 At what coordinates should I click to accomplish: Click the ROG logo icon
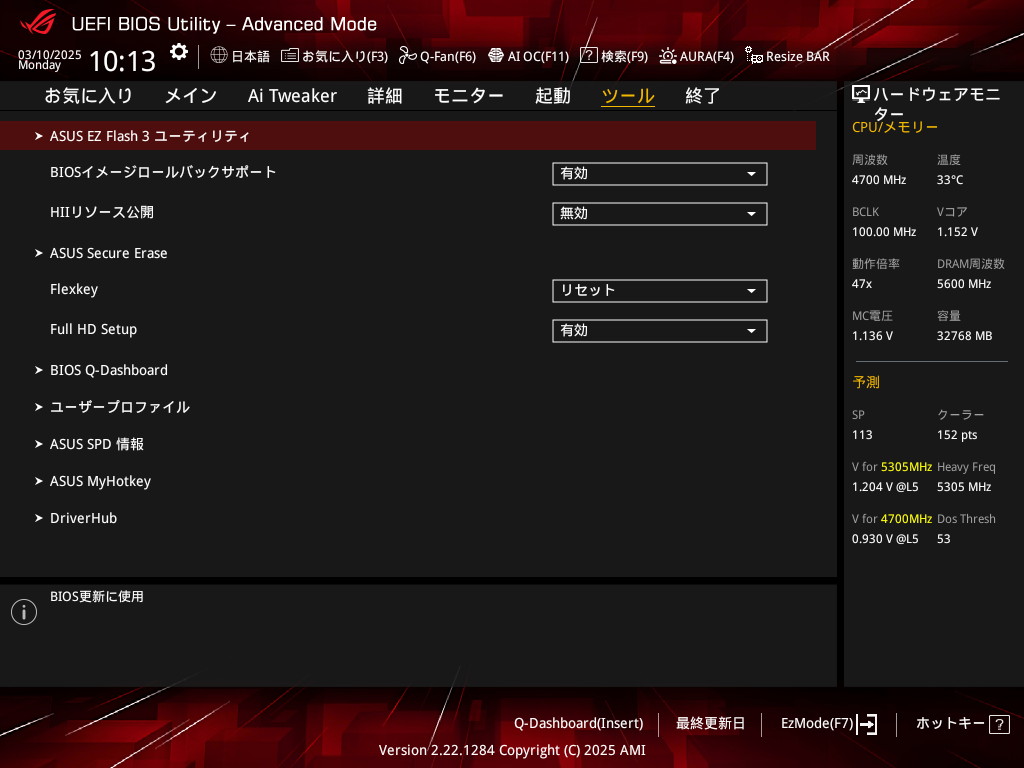38,24
